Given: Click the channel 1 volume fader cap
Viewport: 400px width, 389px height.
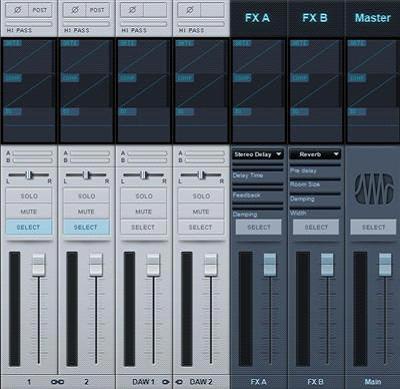Looking at the screenshot, I should pyautogui.click(x=39, y=265).
